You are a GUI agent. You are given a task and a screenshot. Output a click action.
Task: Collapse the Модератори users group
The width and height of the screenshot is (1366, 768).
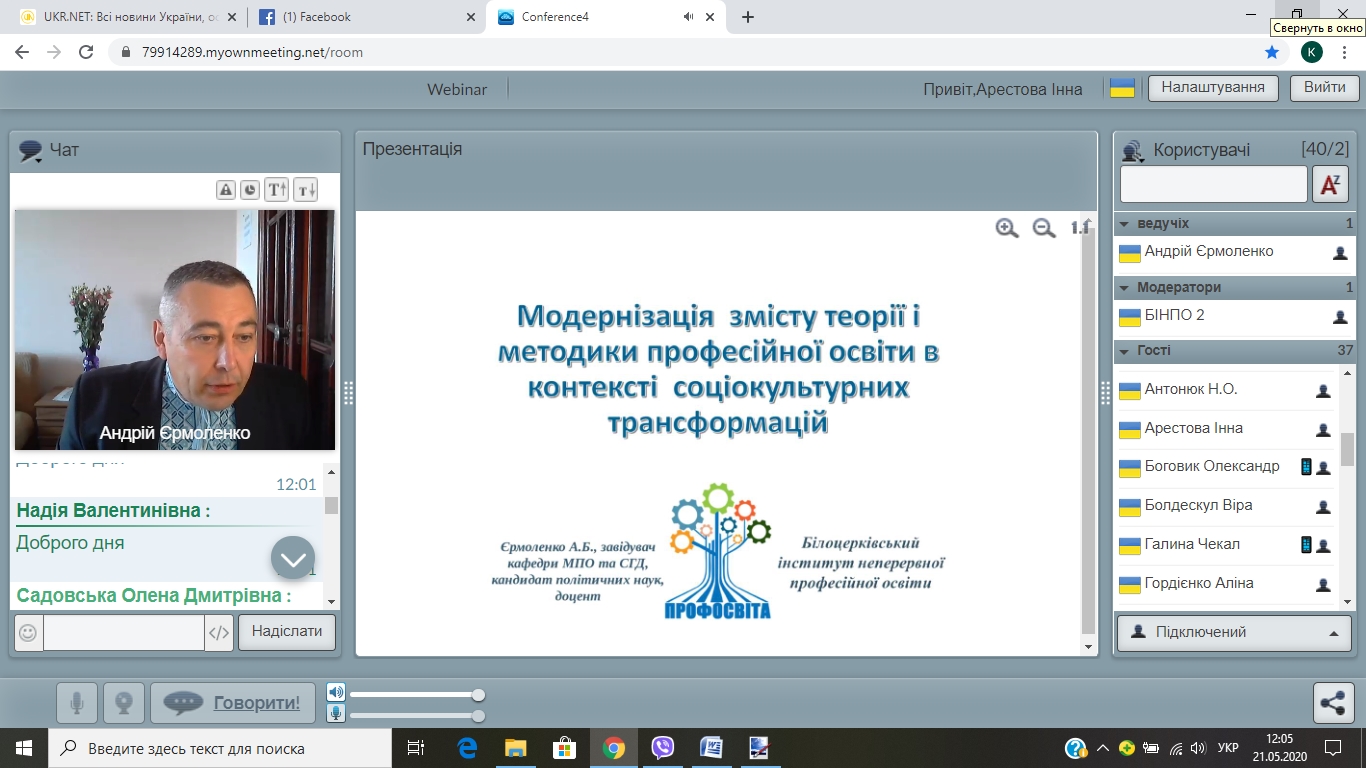pyautogui.click(x=1124, y=288)
